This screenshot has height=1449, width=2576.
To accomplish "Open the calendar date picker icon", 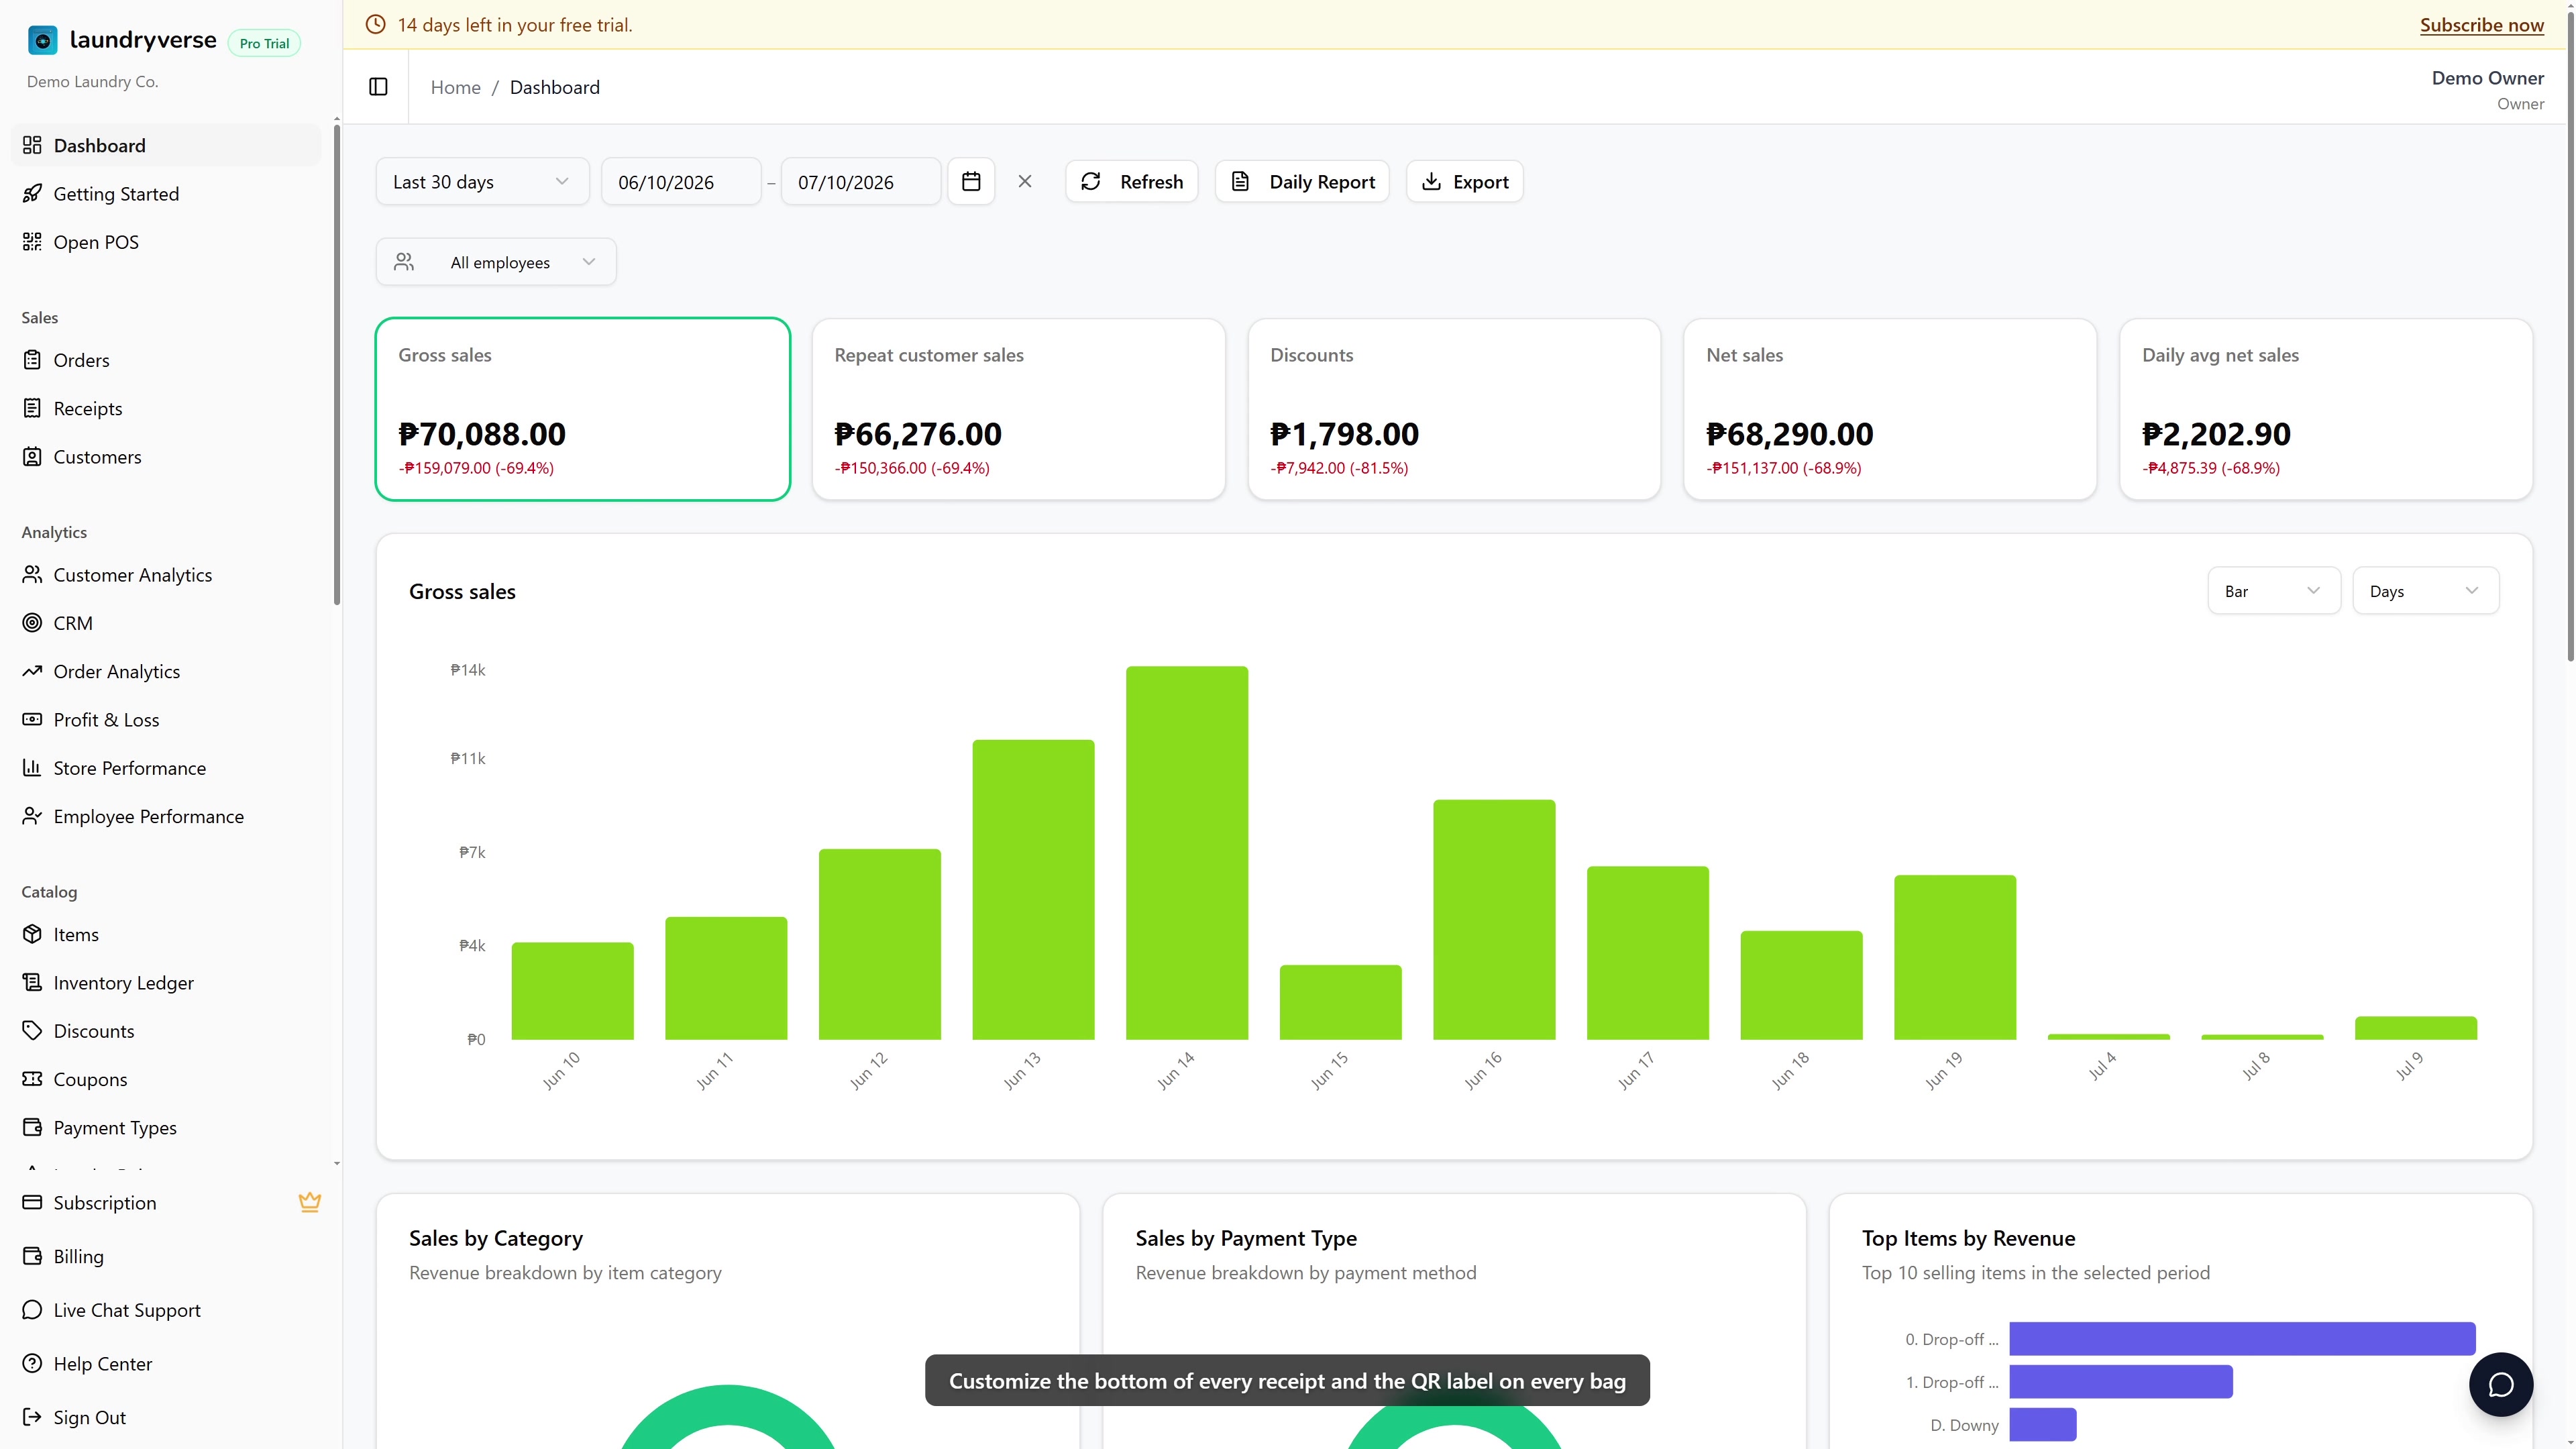I will pyautogui.click(x=971, y=181).
